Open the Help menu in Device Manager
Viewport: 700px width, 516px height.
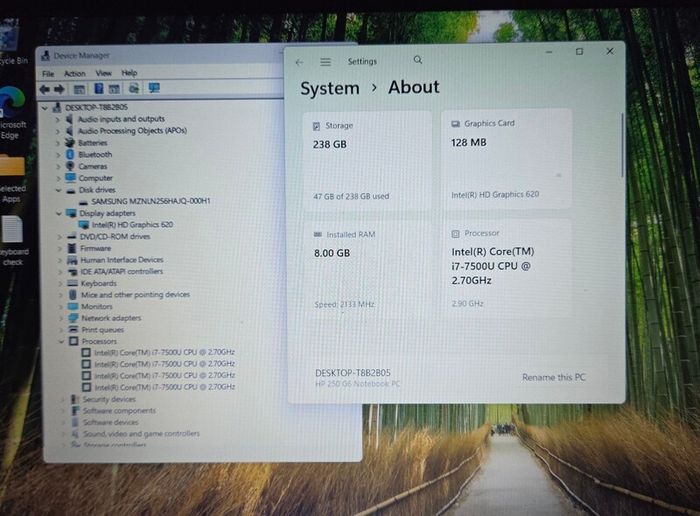click(x=129, y=72)
